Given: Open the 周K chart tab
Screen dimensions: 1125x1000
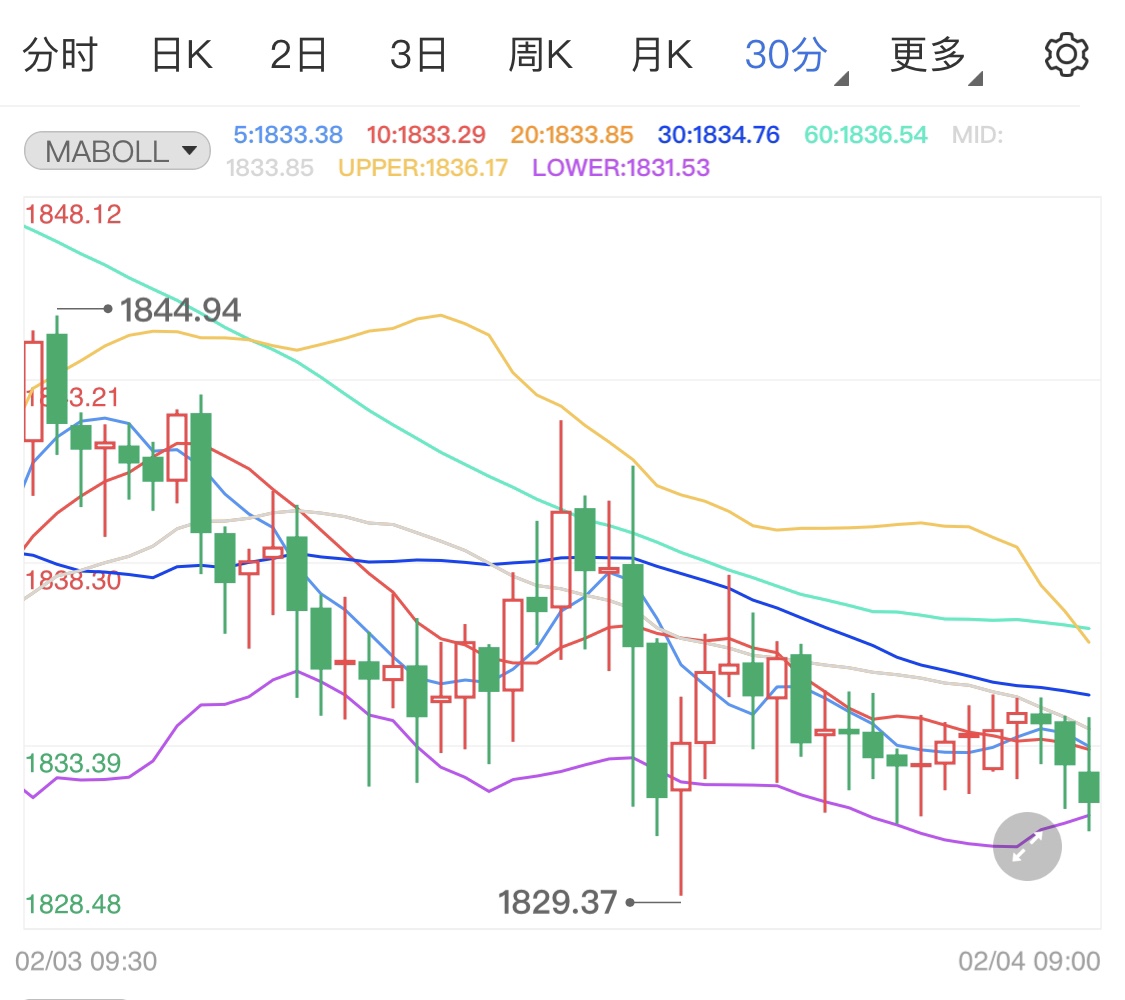Looking at the screenshot, I should (x=540, y=55).
